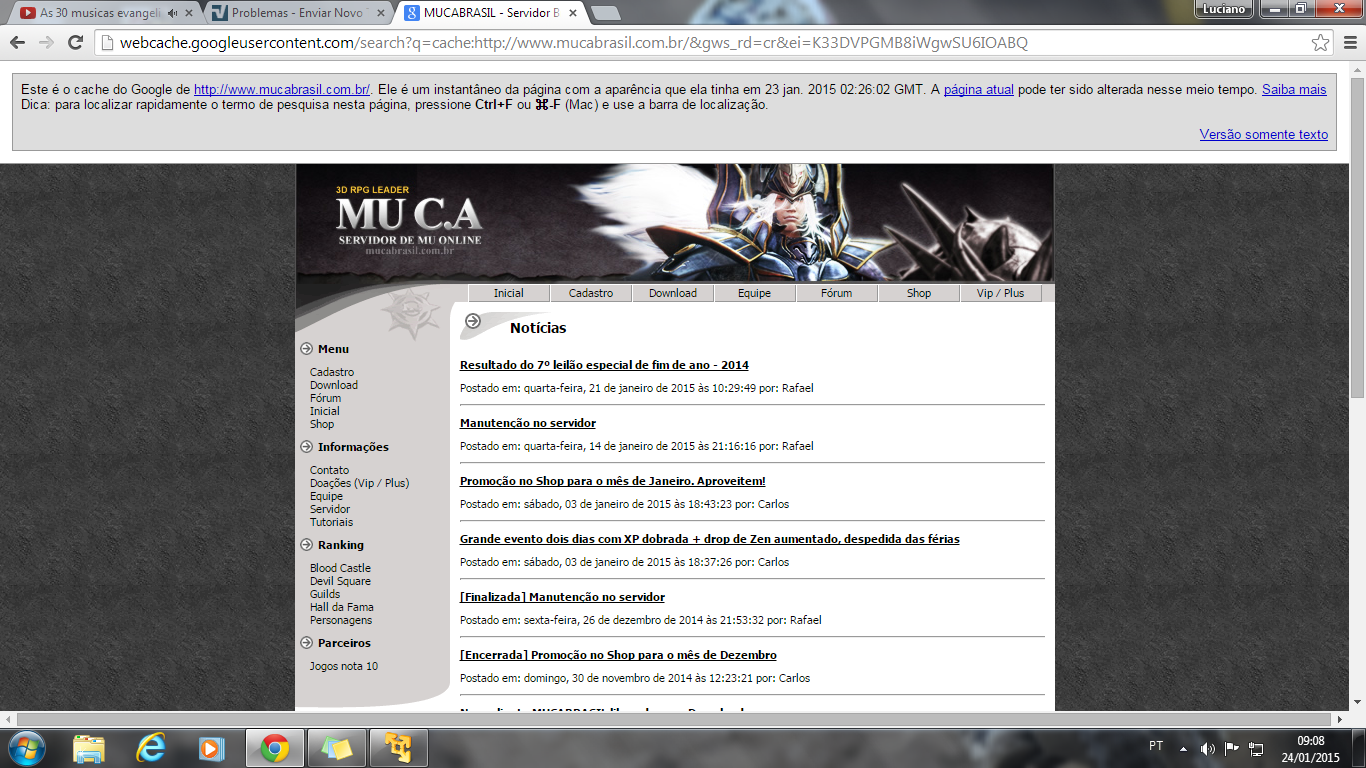Viewport: 1366px width, 768px height.
Task: Click the Versão somente texto link
Action: pyautogui.click(x=1263, y=135)
